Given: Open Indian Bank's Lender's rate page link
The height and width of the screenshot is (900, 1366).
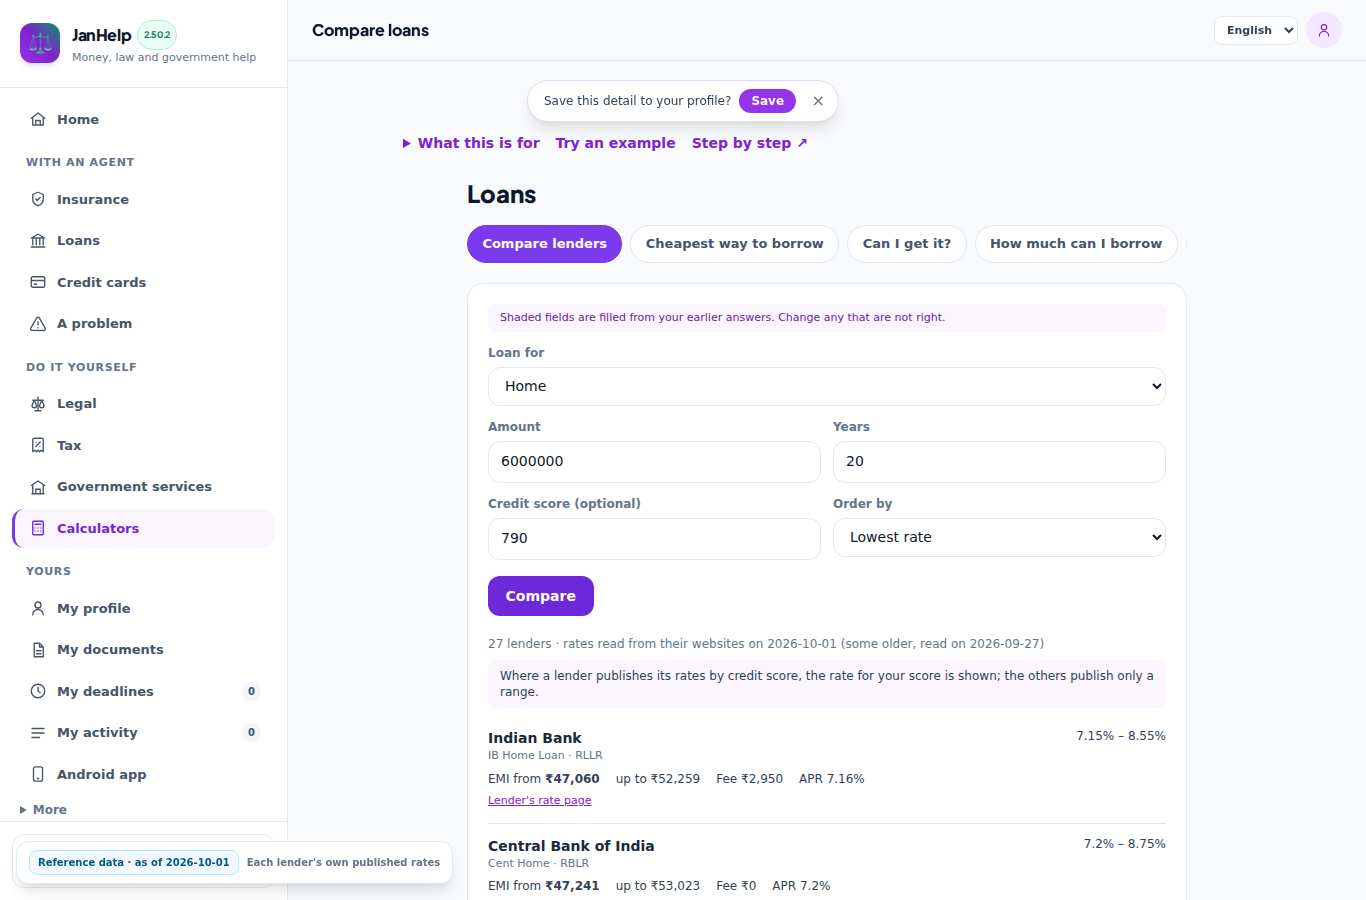Looking at the screenshot, I should (x=540, y=800).
